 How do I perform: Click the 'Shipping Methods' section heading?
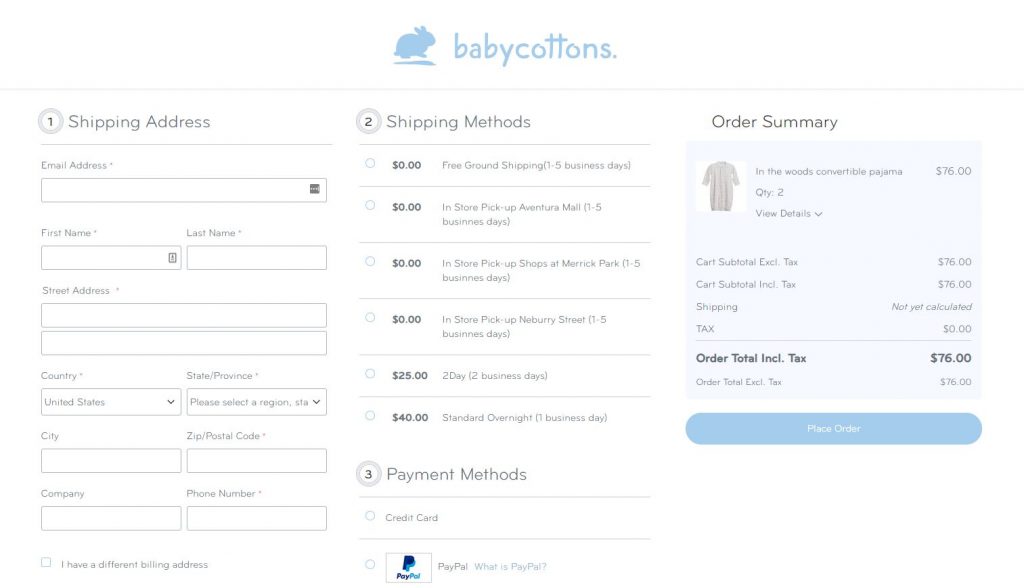coord(458,122)
